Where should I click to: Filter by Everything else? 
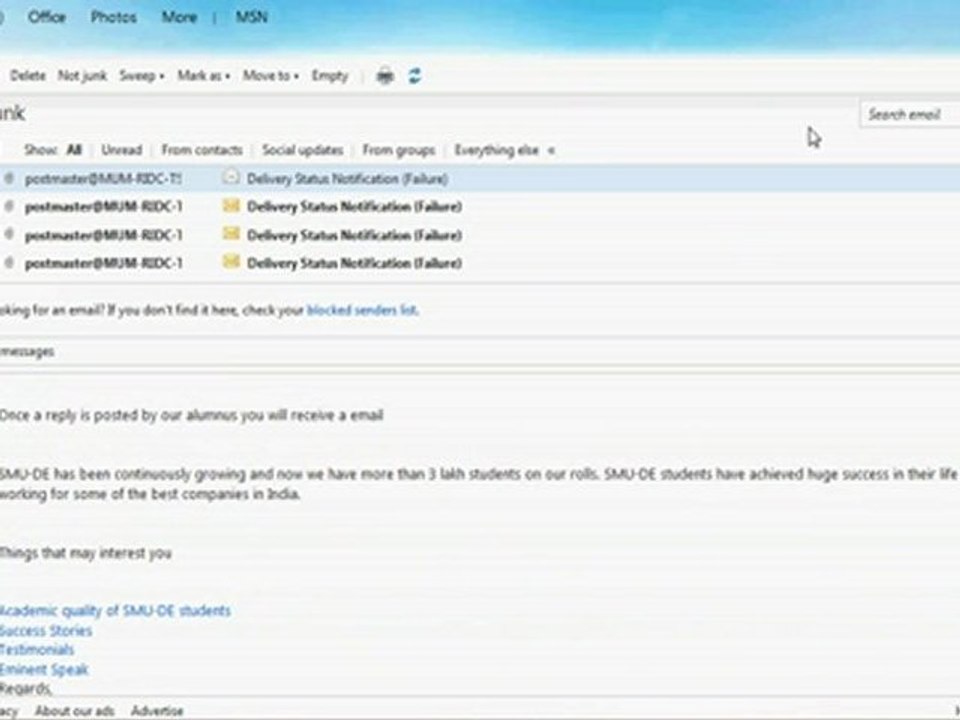pos(497,150)
